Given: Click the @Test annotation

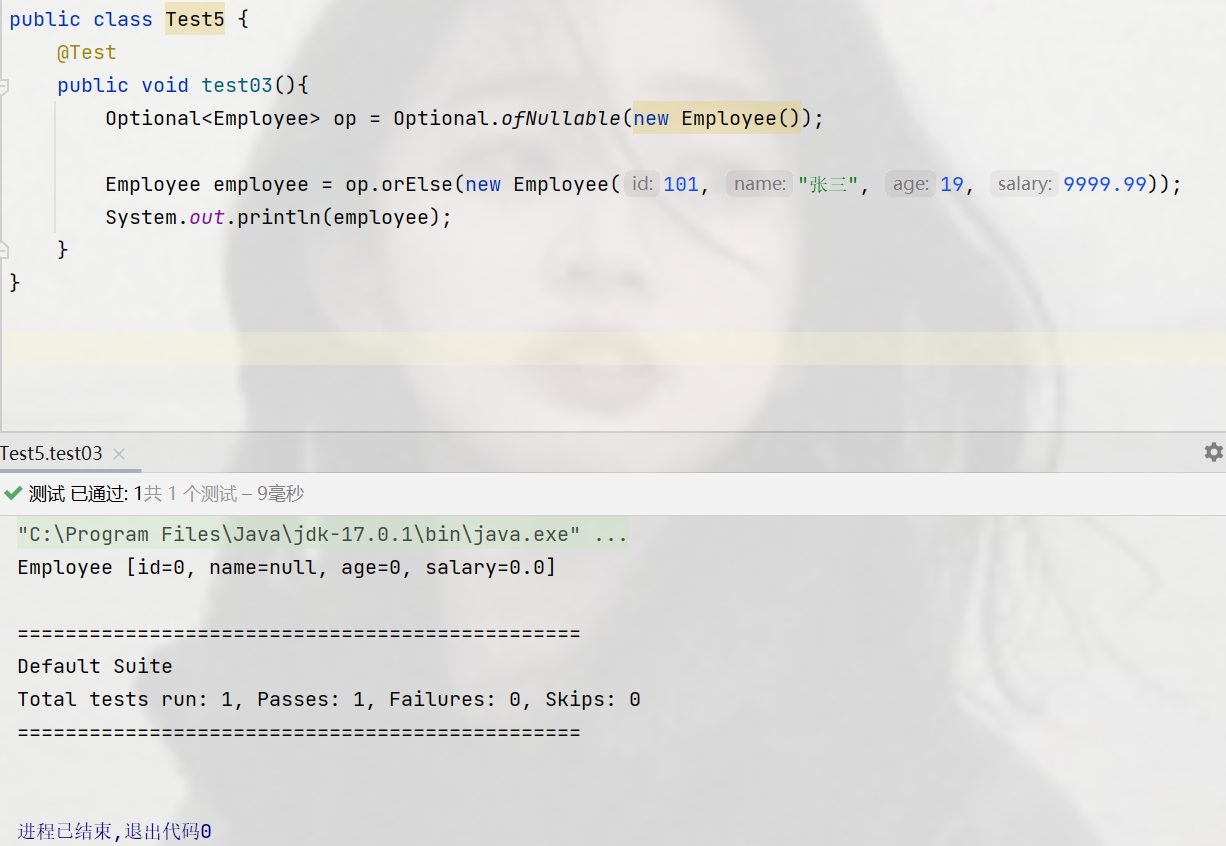Looking at the screenshot, I should [87, 53].
